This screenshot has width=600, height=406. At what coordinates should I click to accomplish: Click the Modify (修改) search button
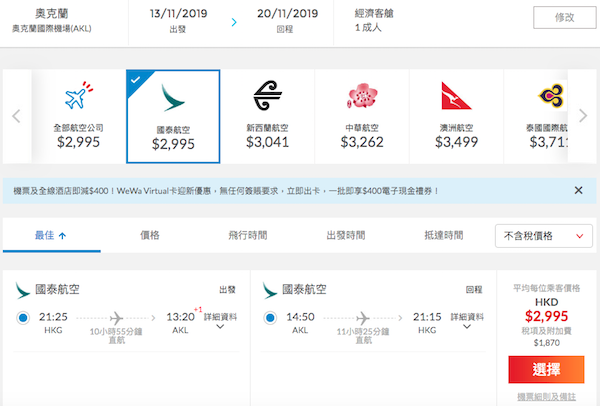tap(556, 18)
